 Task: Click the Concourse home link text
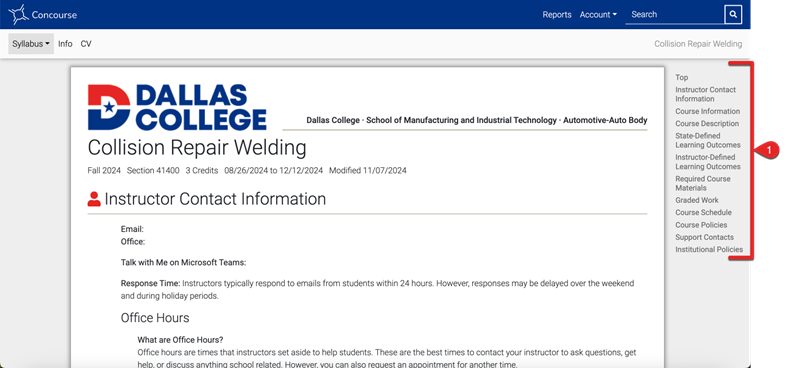(x=54, y=15)
